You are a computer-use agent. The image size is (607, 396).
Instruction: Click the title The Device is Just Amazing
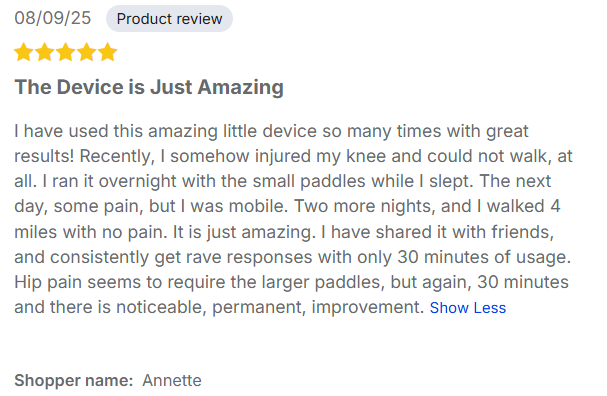[149, 87]
